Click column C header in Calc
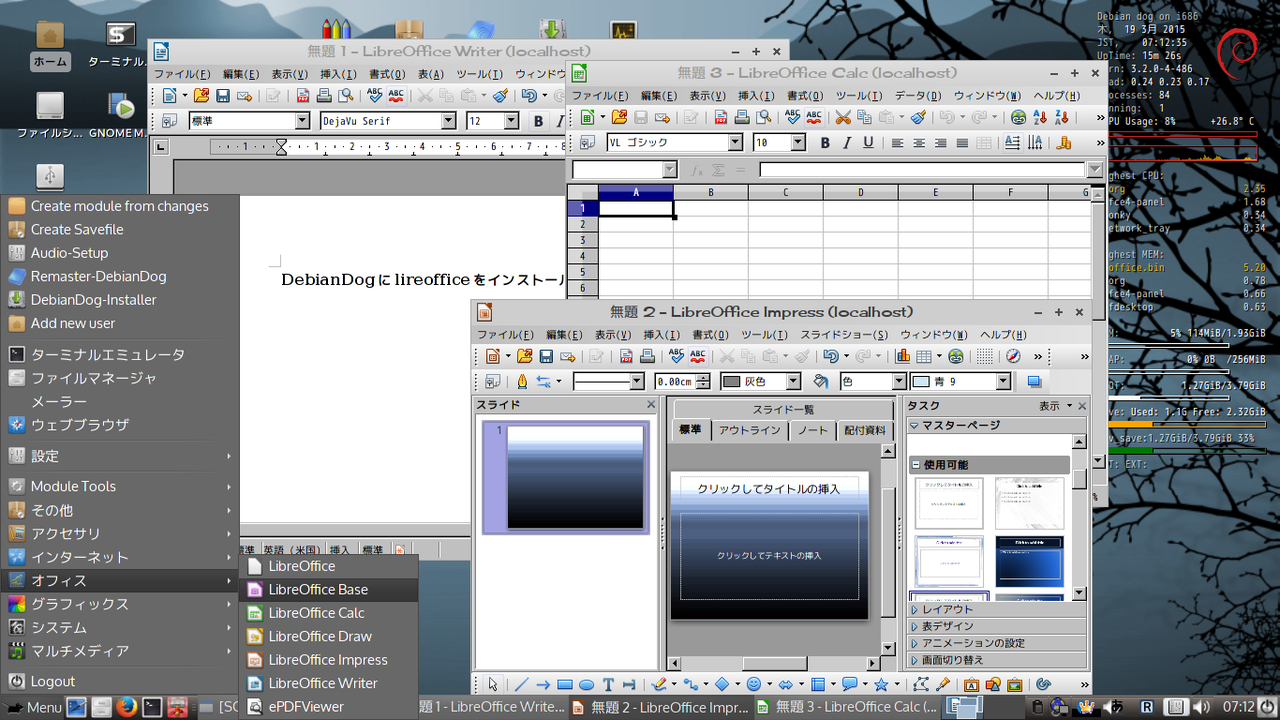 pos(786,192)
